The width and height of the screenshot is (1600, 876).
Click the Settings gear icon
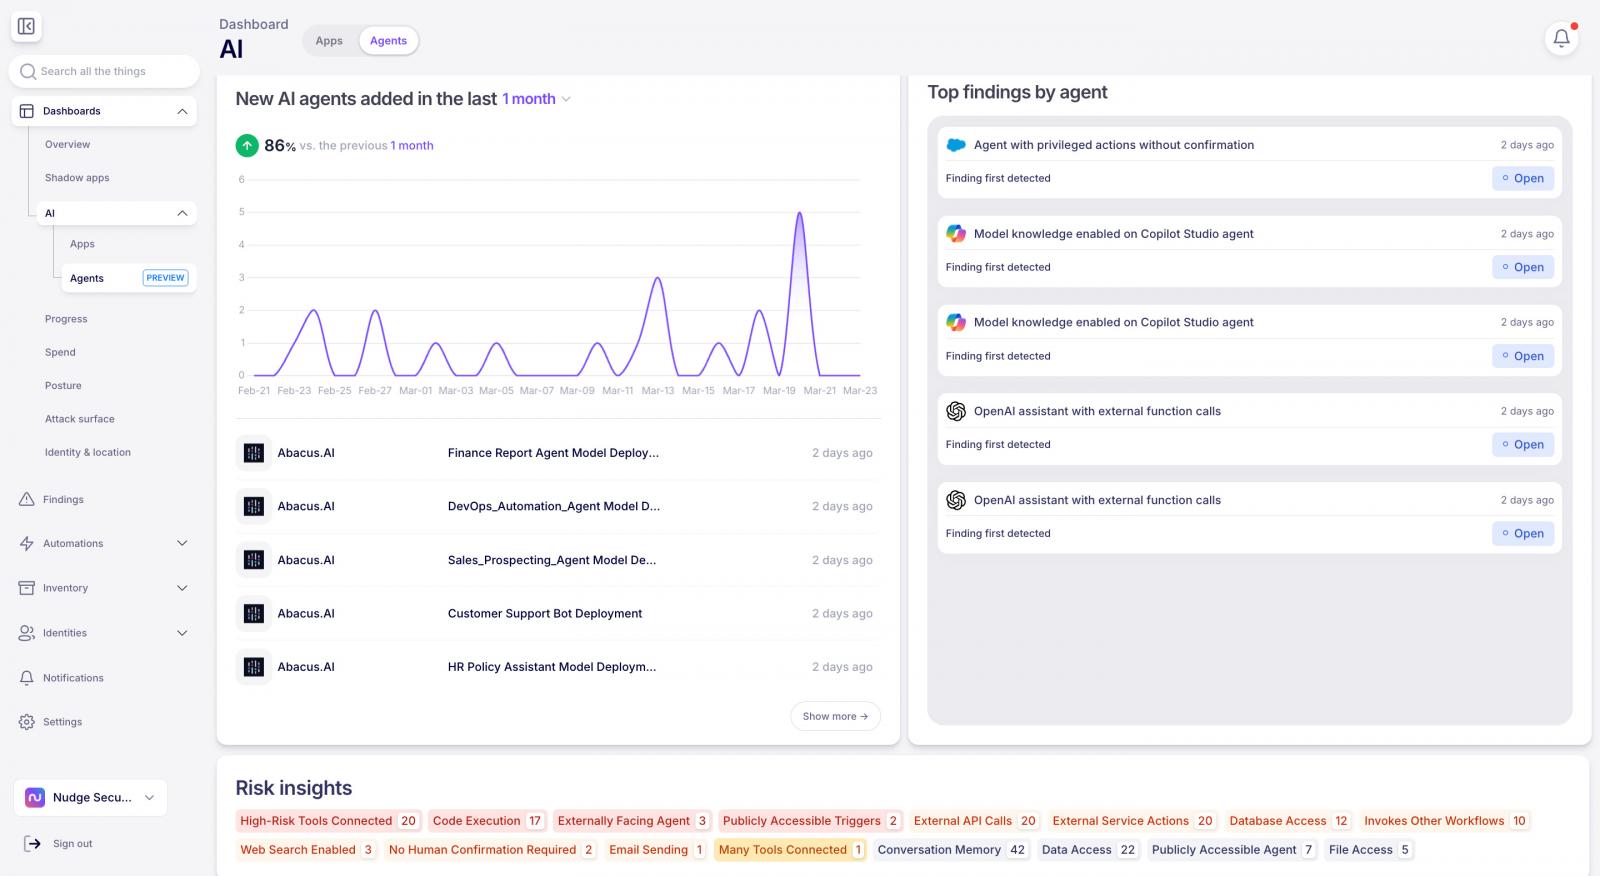coord(27,722)
